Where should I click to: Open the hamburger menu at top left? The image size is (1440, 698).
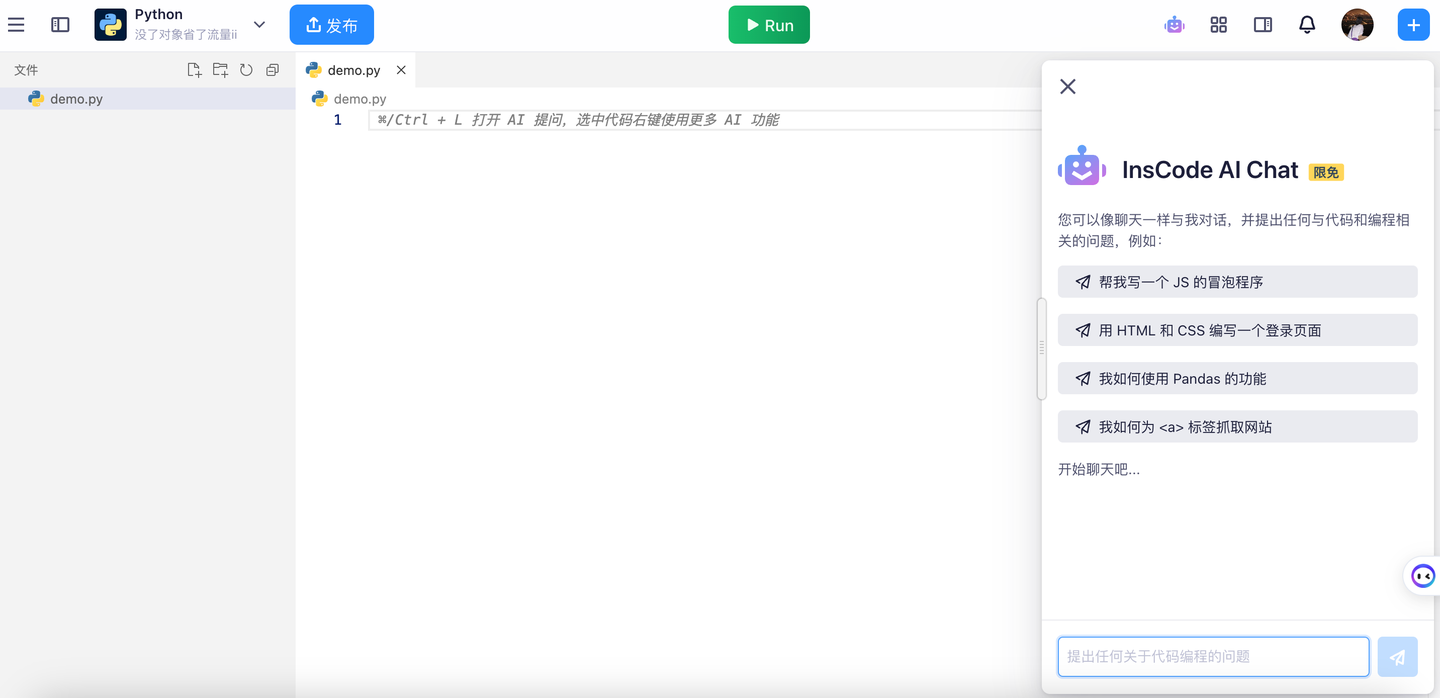click(16, 24)
